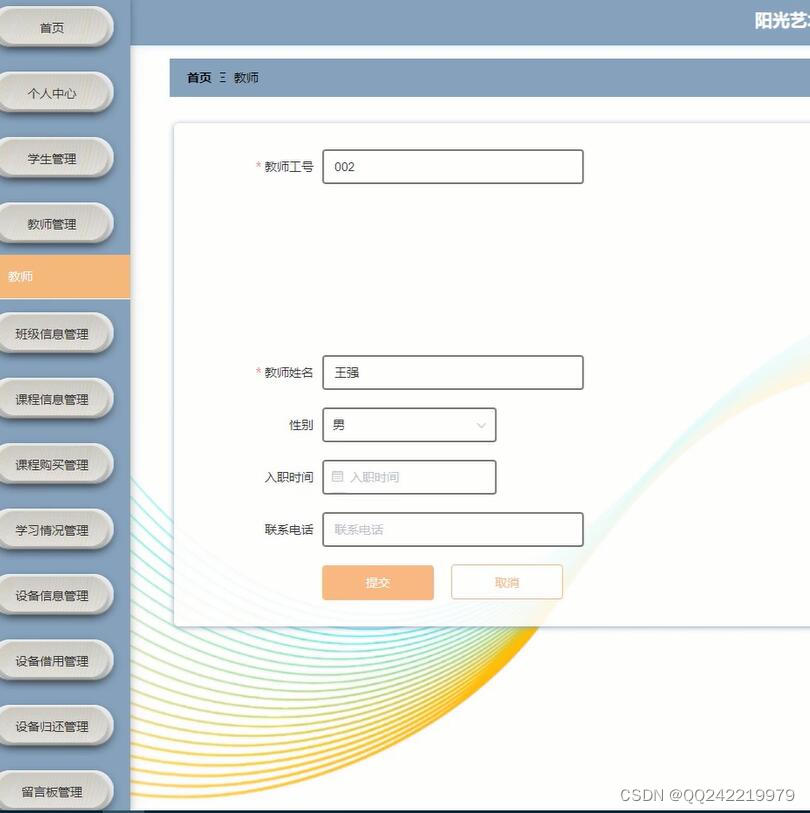The width and height of the screenshot is (810, 813).
Task: Open 个人中心 from the sidebar
Action: coord(56,92)
